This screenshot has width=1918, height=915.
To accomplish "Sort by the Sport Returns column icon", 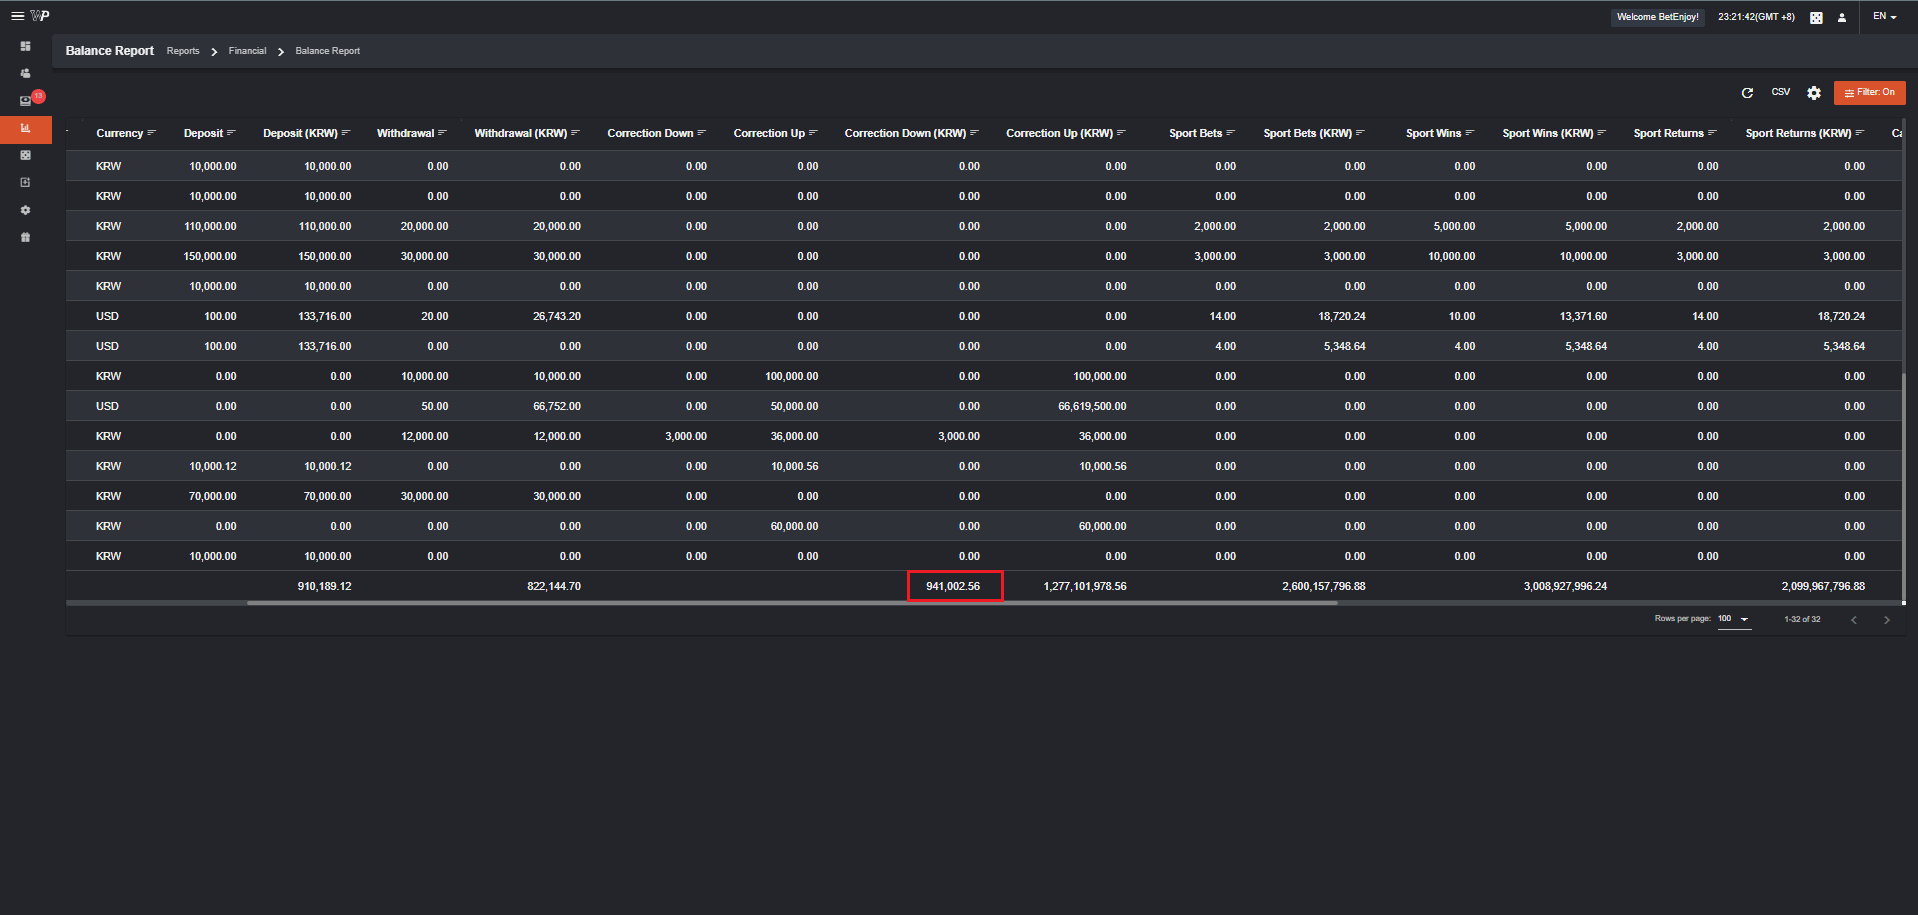I will tap(1712, 133).
